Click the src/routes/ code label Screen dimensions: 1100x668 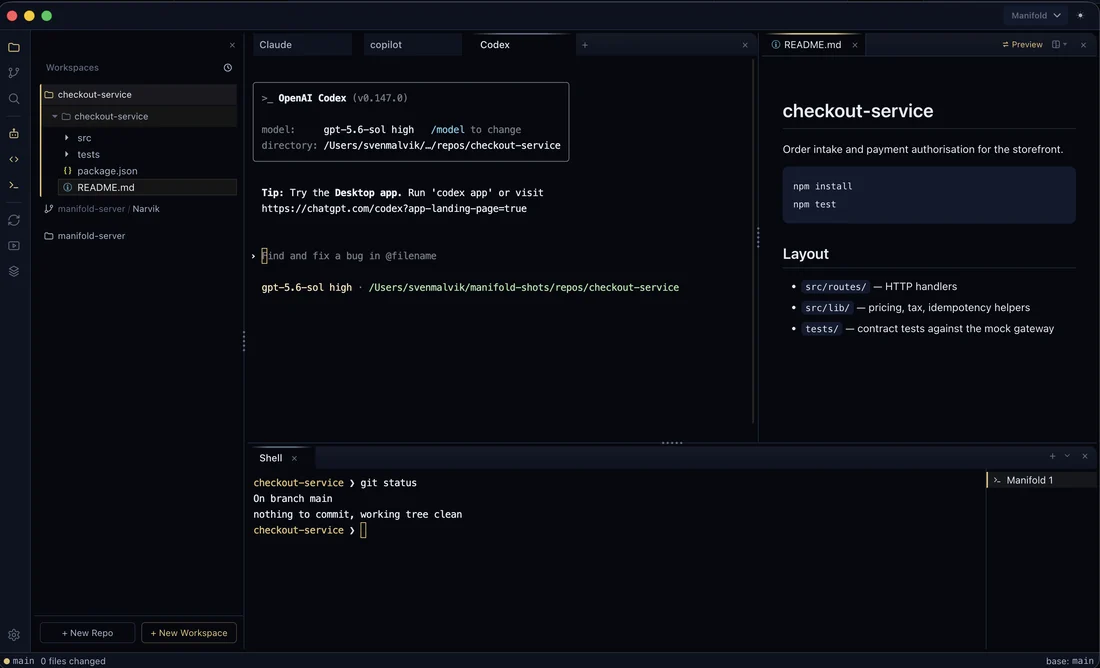836,287
